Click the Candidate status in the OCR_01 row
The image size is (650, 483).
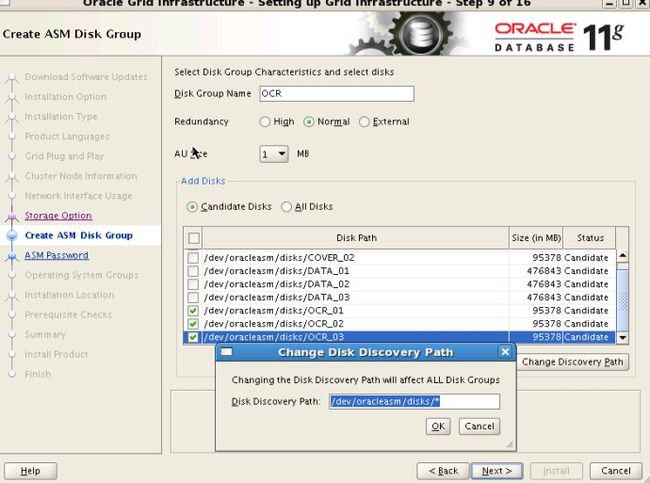586,311
